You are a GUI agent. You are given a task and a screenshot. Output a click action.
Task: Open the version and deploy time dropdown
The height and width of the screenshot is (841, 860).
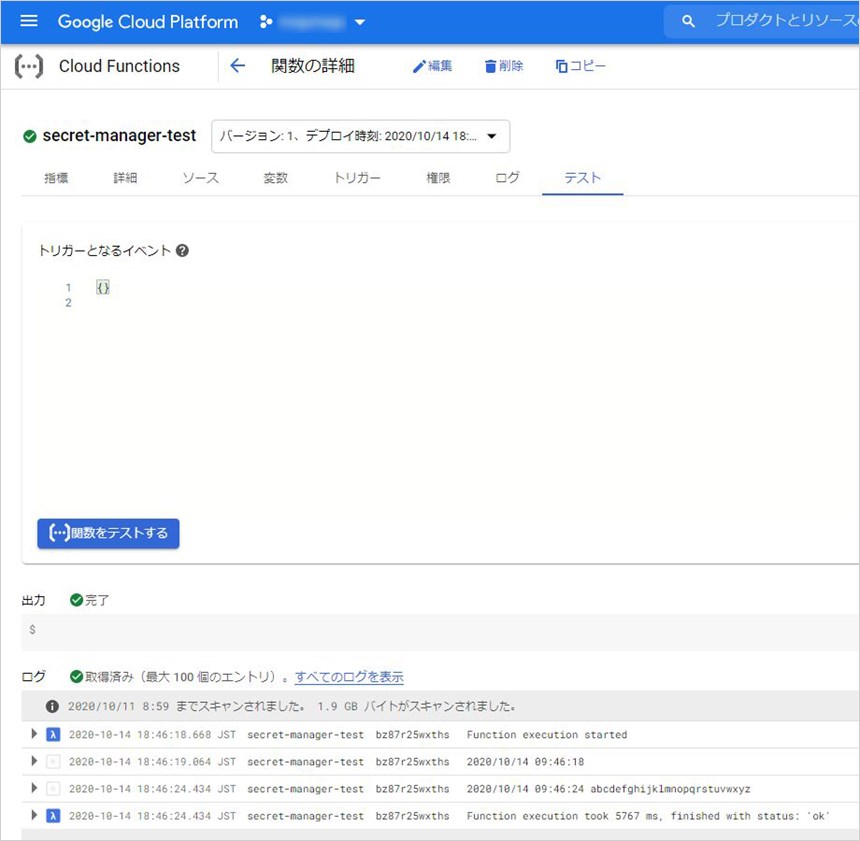[360, 136]
